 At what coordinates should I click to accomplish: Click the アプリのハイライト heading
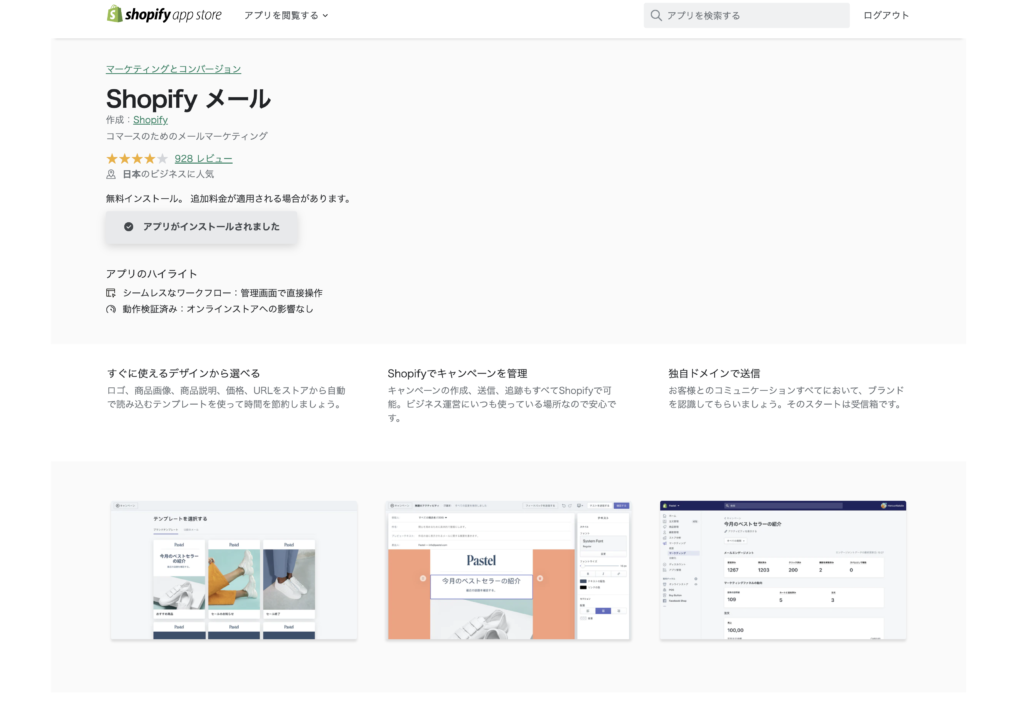click(152, 274)
